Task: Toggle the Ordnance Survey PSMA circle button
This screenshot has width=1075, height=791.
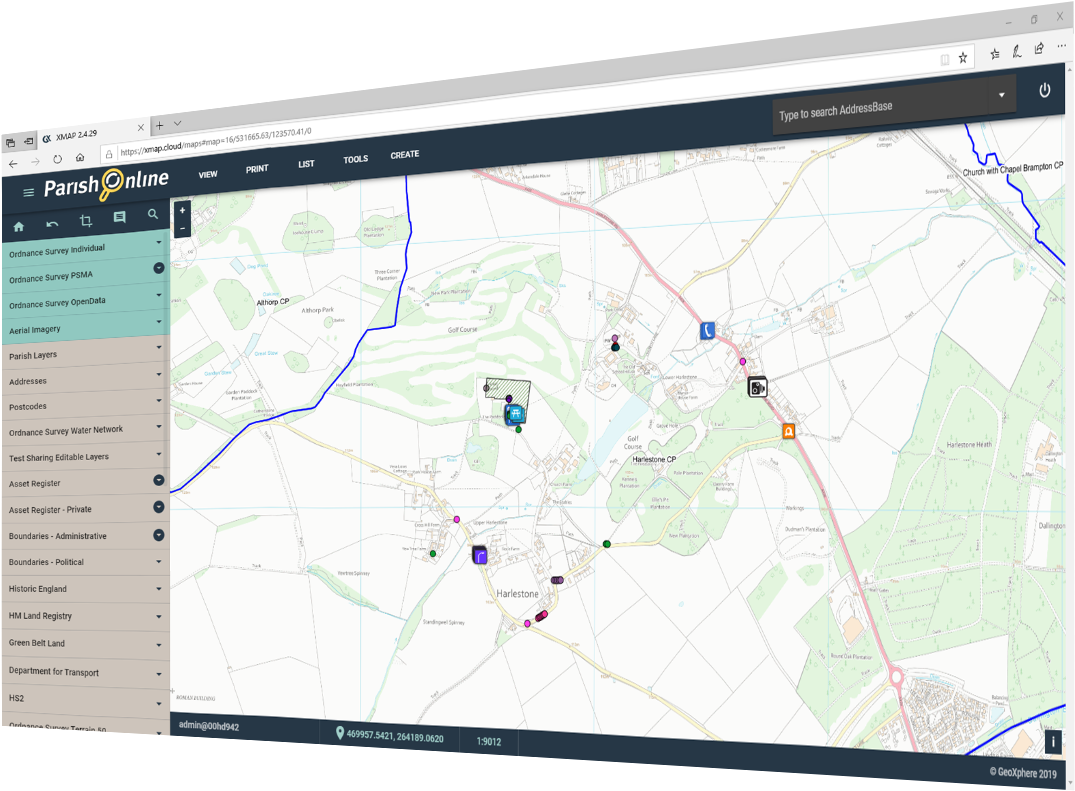Action: 158,268
